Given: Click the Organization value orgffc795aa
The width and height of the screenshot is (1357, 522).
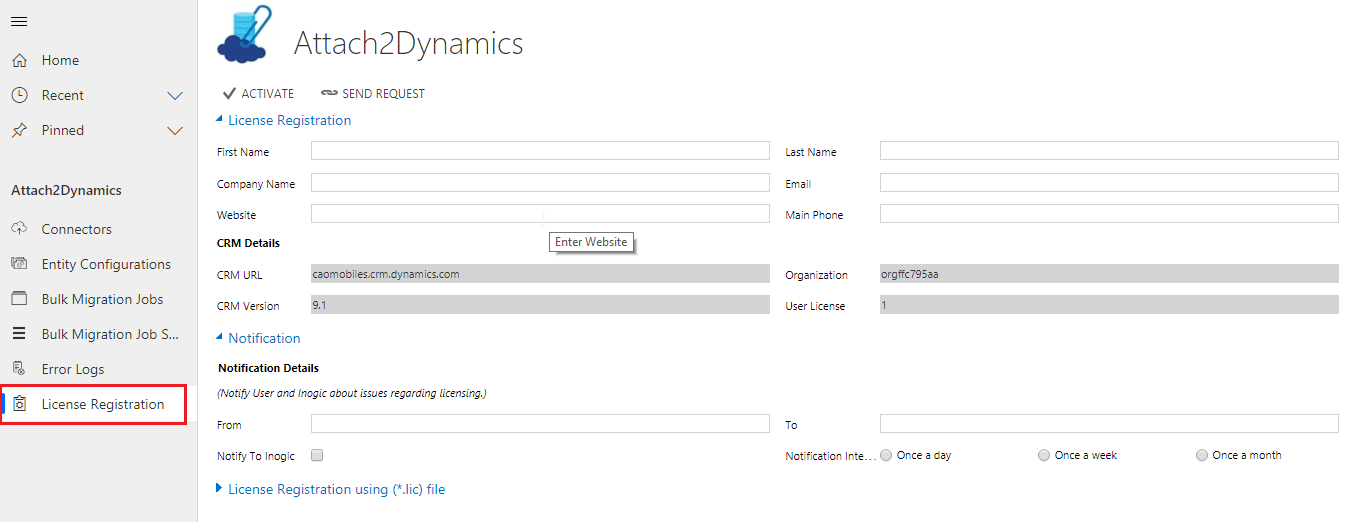Looking at the screenshot, I should pyautogui.click(x=1109, y=274).
